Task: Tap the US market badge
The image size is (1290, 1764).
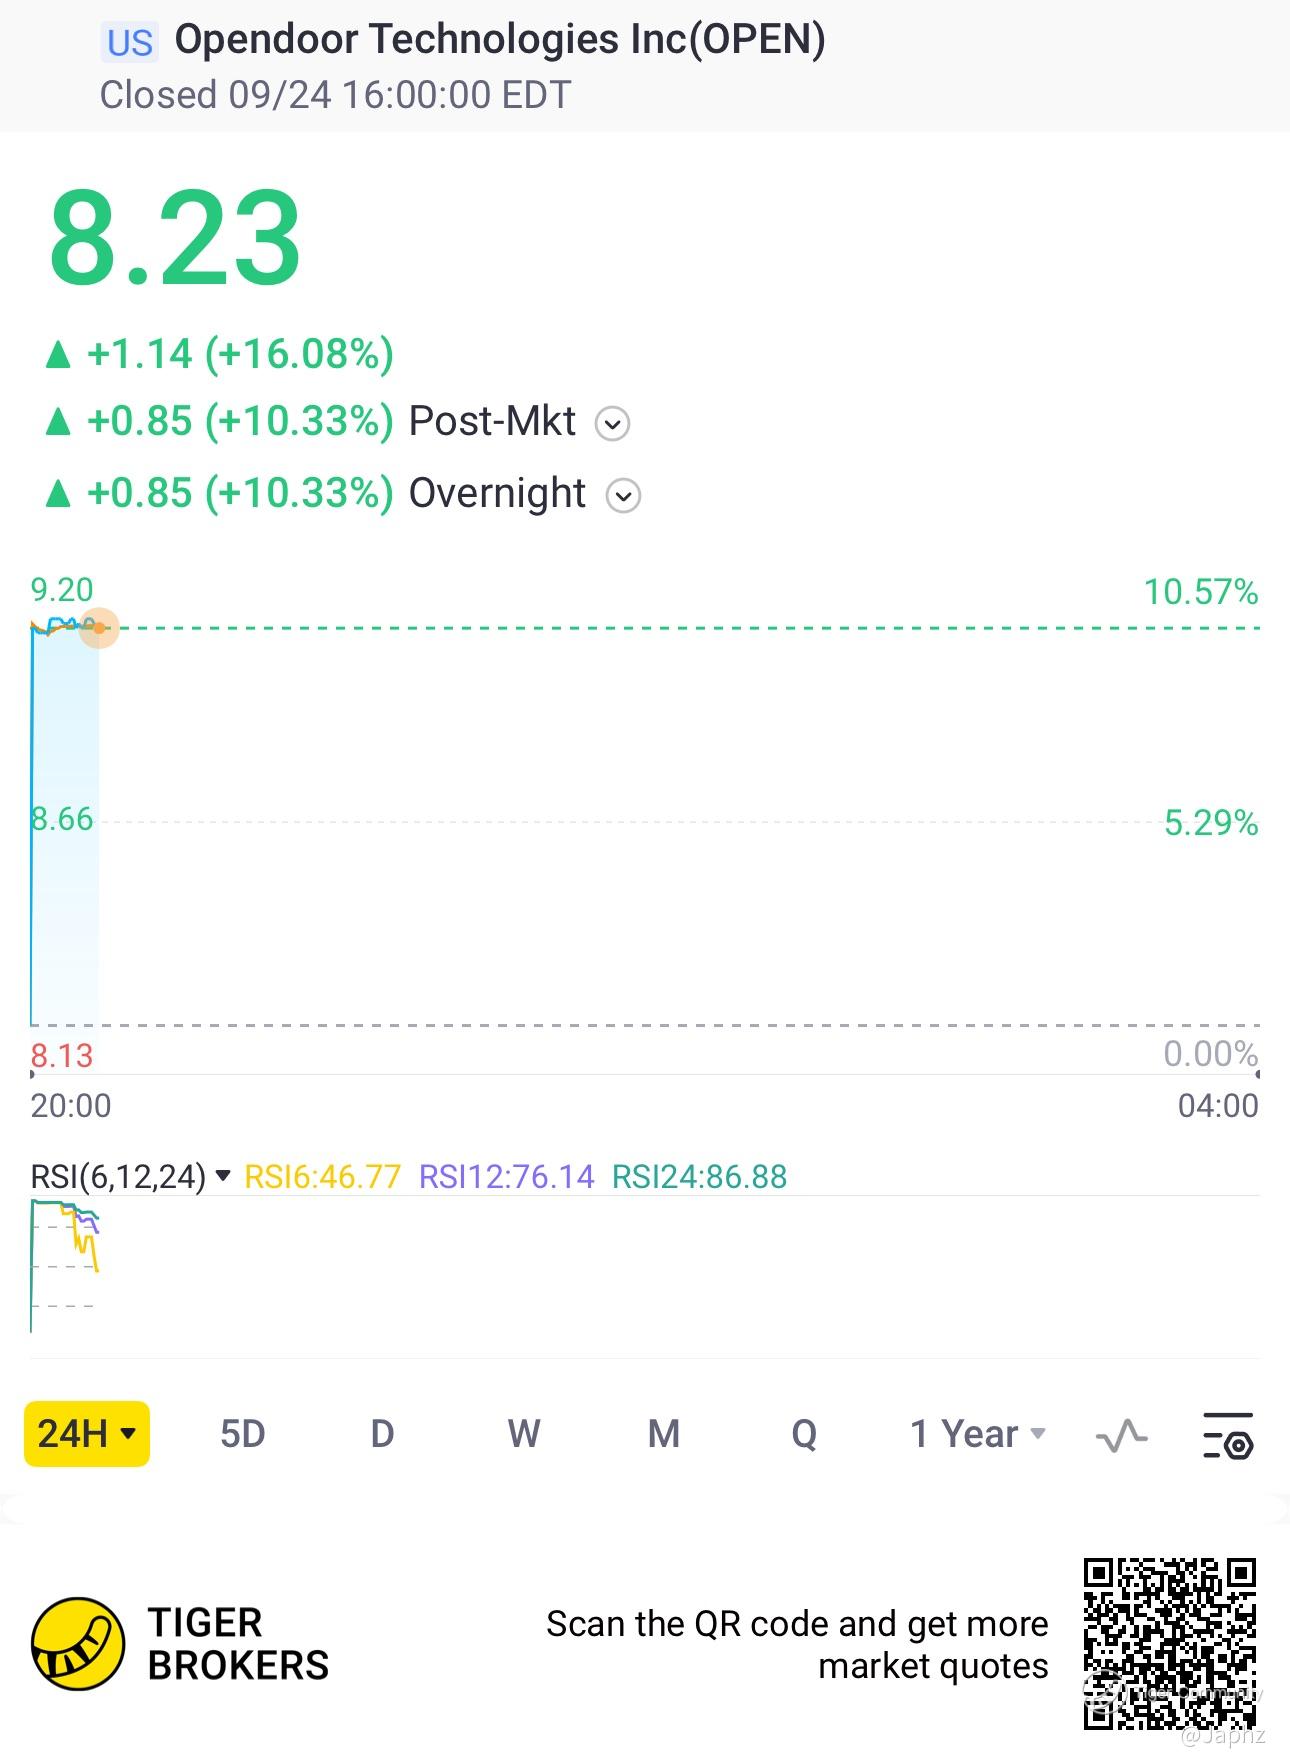Action: (130, 43)
